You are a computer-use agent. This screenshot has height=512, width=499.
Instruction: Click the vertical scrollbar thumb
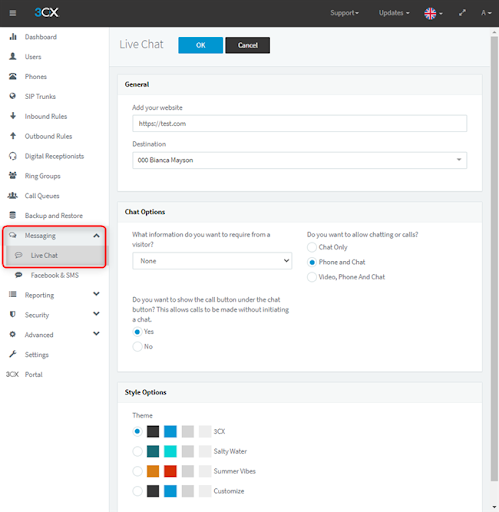494,258
